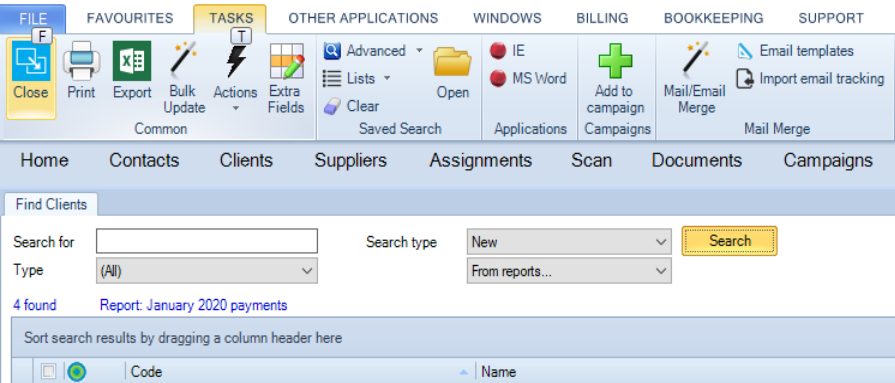Viewport: 895px width, 383px height.
Task: Open Contacts navigation item
Action: 144,160
